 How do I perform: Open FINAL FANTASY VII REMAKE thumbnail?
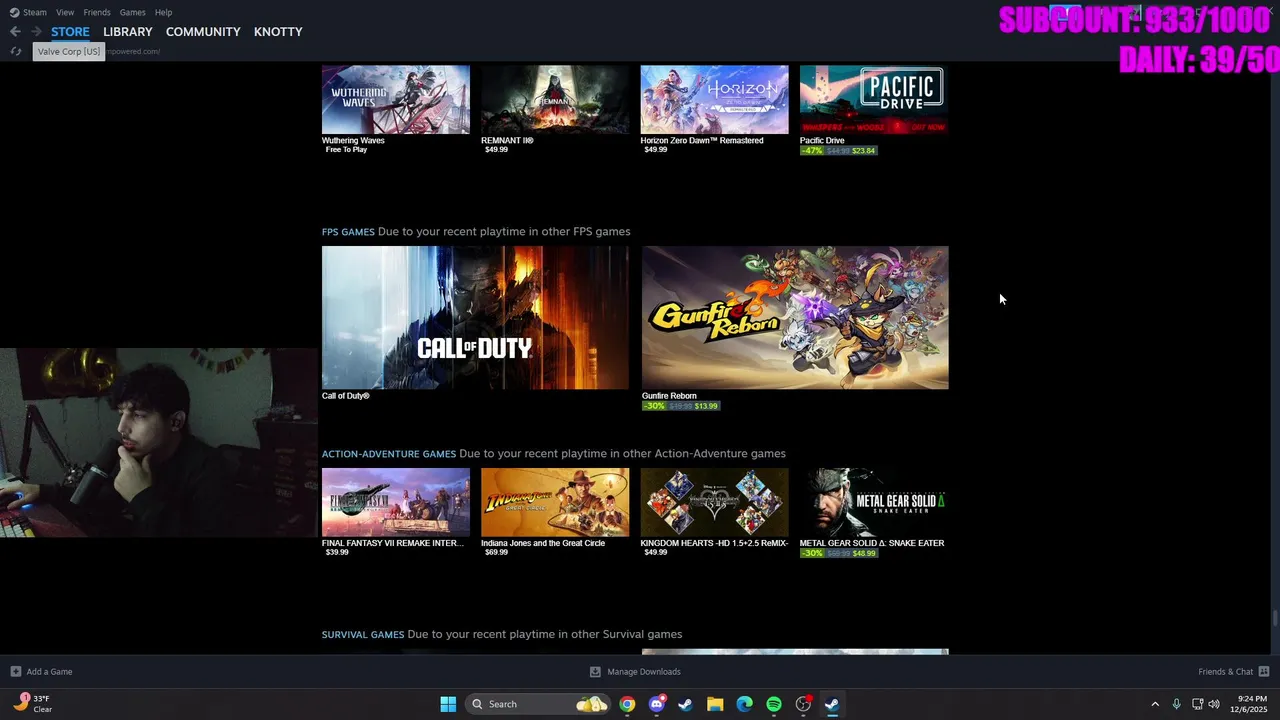[396, 502]
